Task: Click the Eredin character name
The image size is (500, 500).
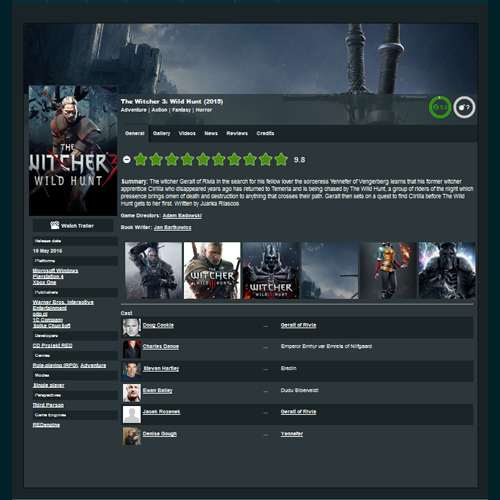Action: [x=289, y=368]
